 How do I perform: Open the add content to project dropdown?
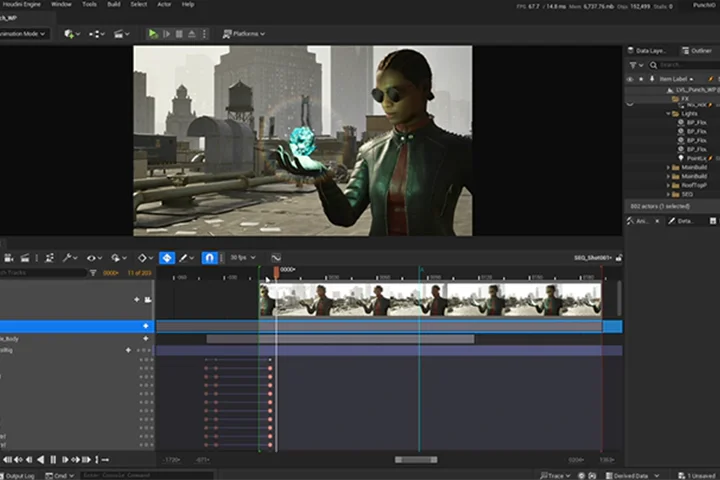72,34
